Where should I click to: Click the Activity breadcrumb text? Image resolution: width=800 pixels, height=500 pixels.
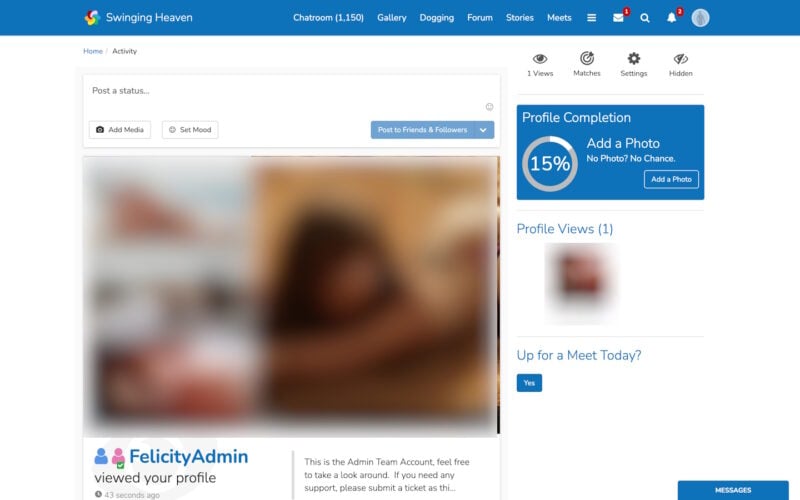coord(124,51)
